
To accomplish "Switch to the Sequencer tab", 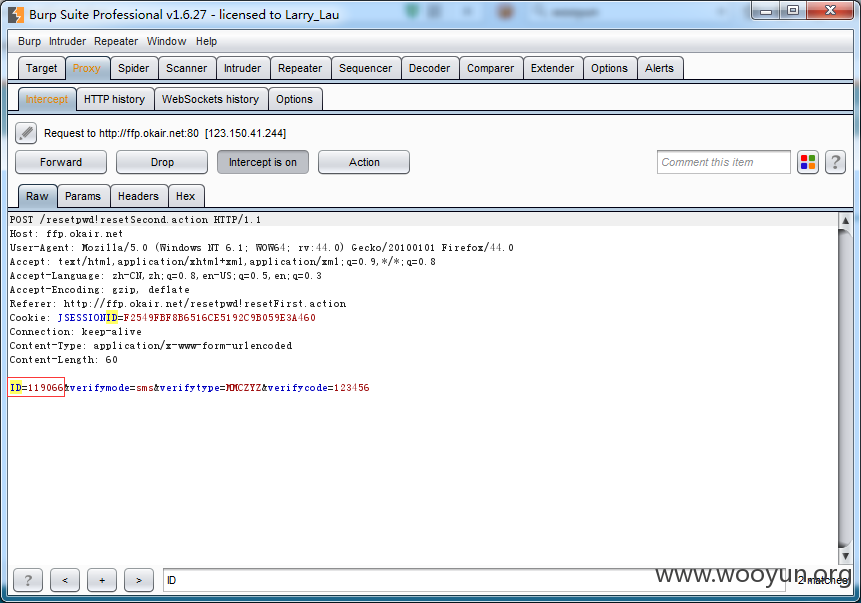I will coord(366,68).
